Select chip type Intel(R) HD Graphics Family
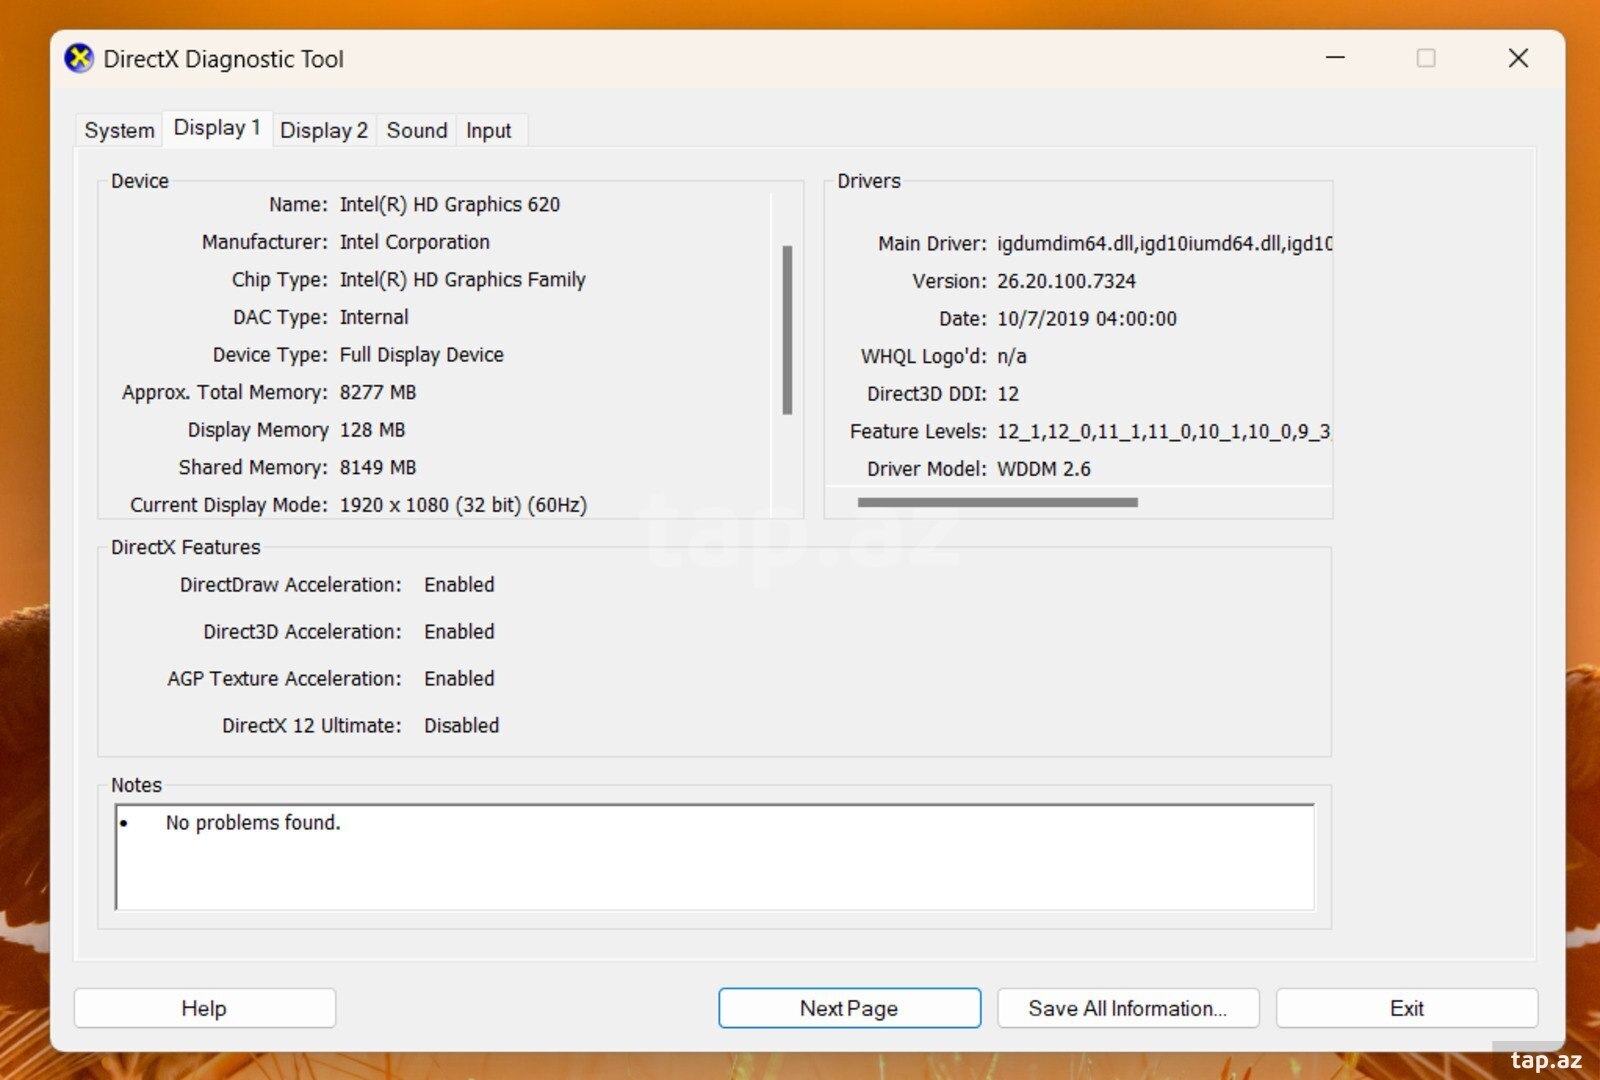1600x1080 pixels. 463,280
